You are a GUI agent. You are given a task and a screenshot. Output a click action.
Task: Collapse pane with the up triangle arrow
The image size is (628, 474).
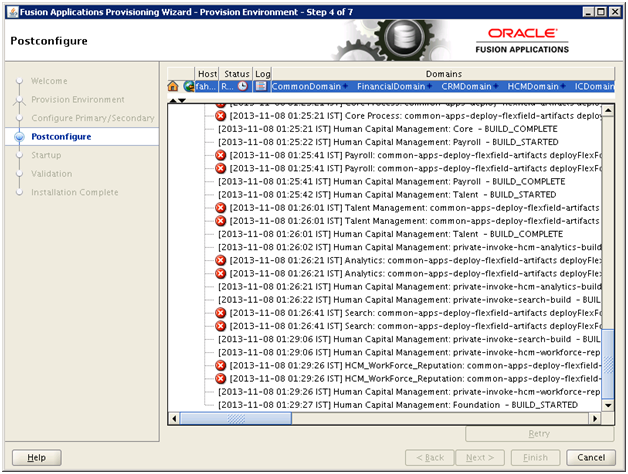point(173,100)
